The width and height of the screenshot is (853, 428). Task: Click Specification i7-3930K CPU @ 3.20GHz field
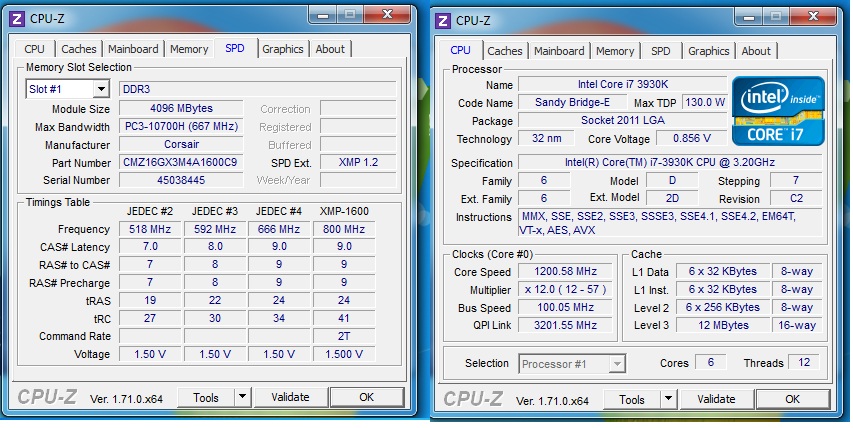tap(670, 162)
